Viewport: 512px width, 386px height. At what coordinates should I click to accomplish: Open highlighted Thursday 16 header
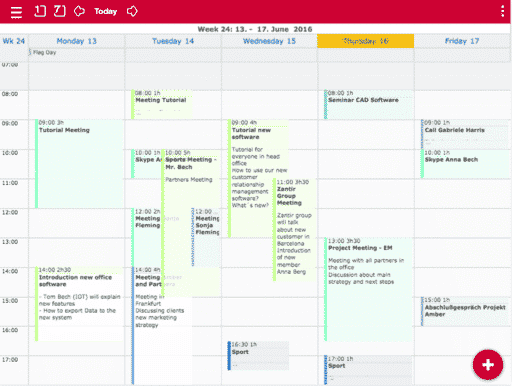point(366,41)
